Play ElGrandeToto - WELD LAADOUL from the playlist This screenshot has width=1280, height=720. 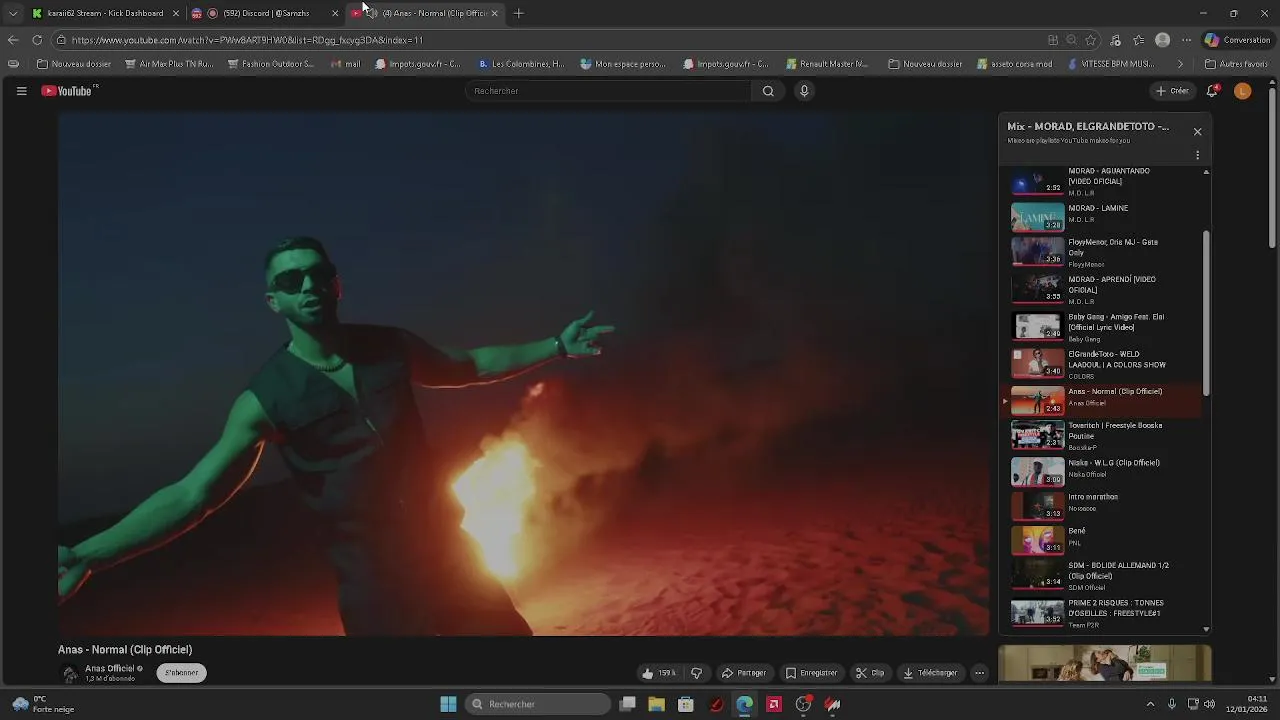point(1104,364)
